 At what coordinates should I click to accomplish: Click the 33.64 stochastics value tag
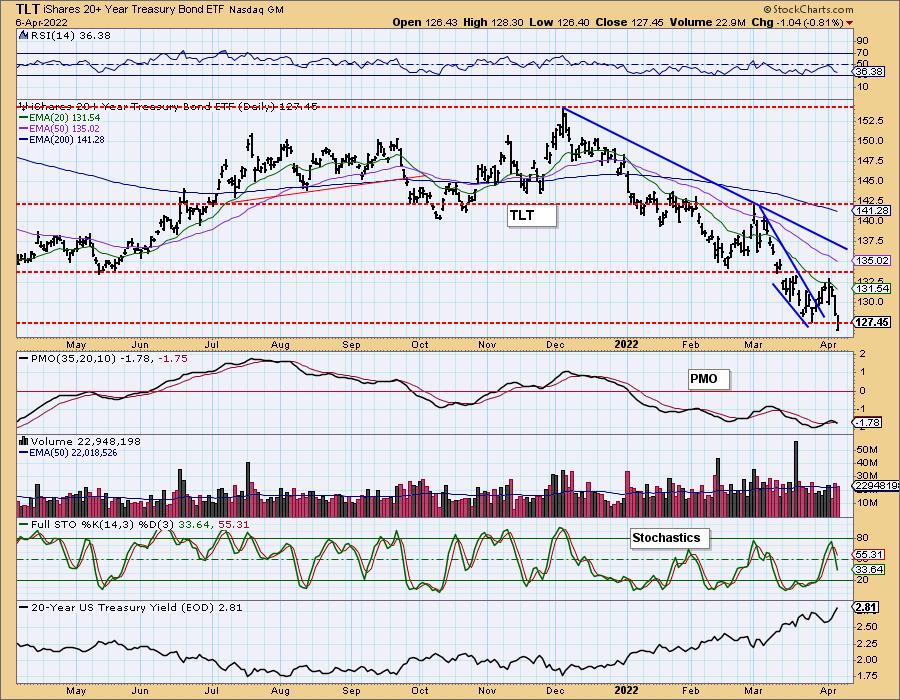869,570
